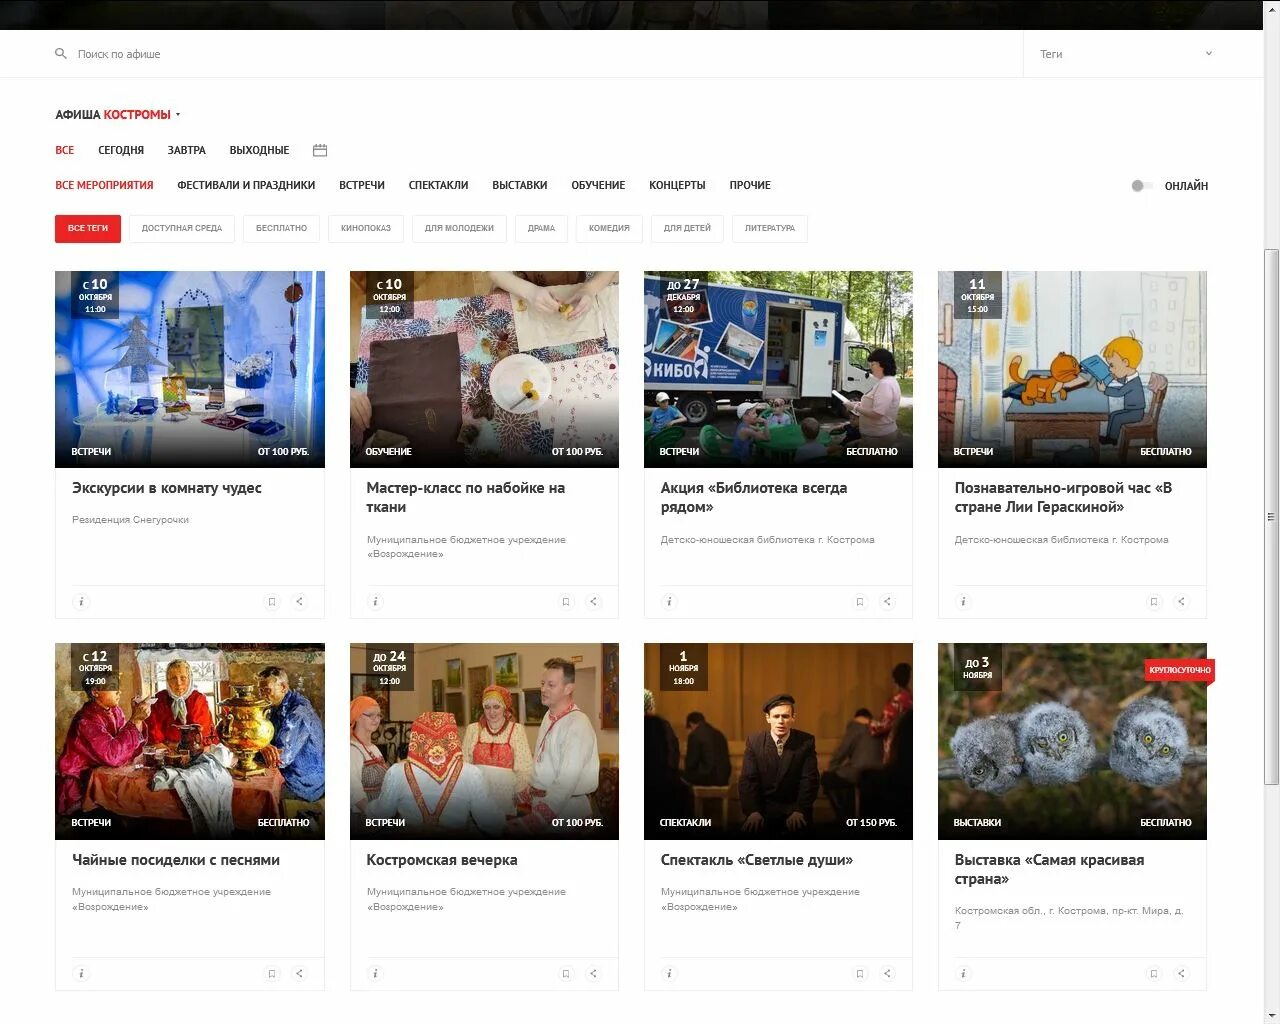The width and height of the screenshot is (1280, 1024).
Task: Open info for Чайные посиделки с песнями
Action: click(82, 974)
